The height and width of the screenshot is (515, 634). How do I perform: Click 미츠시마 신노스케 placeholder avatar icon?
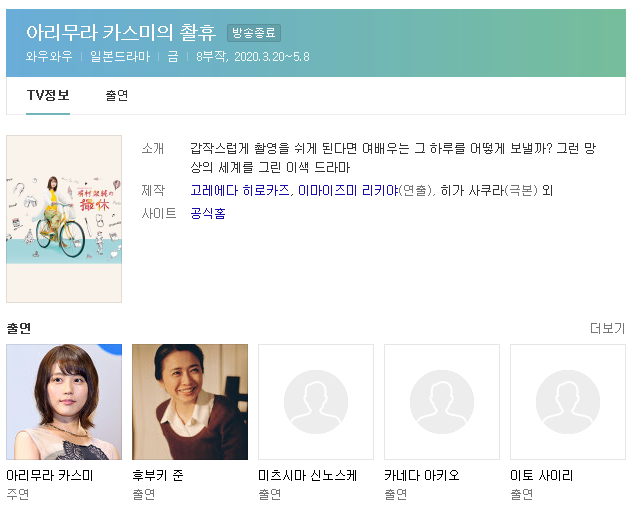[x=316, y=402]
